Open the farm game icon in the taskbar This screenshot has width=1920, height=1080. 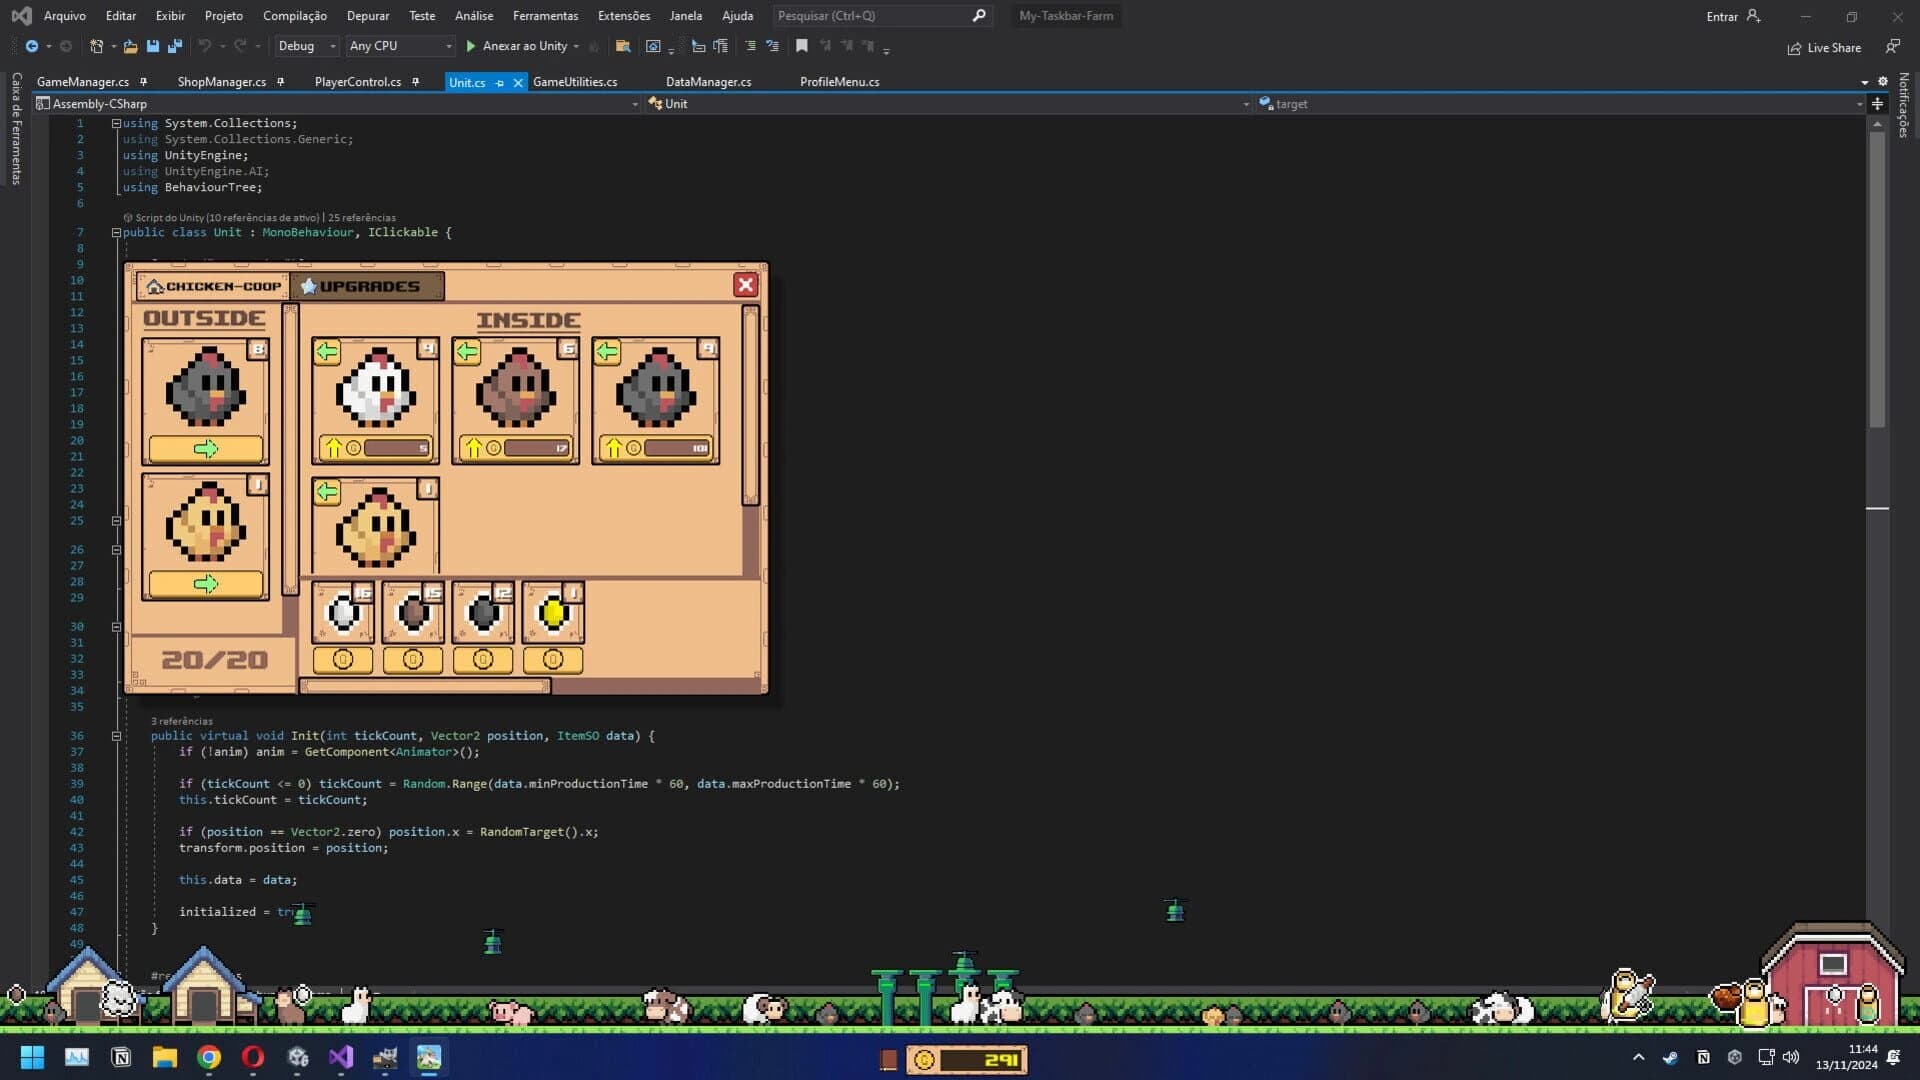click(429, 1057)
